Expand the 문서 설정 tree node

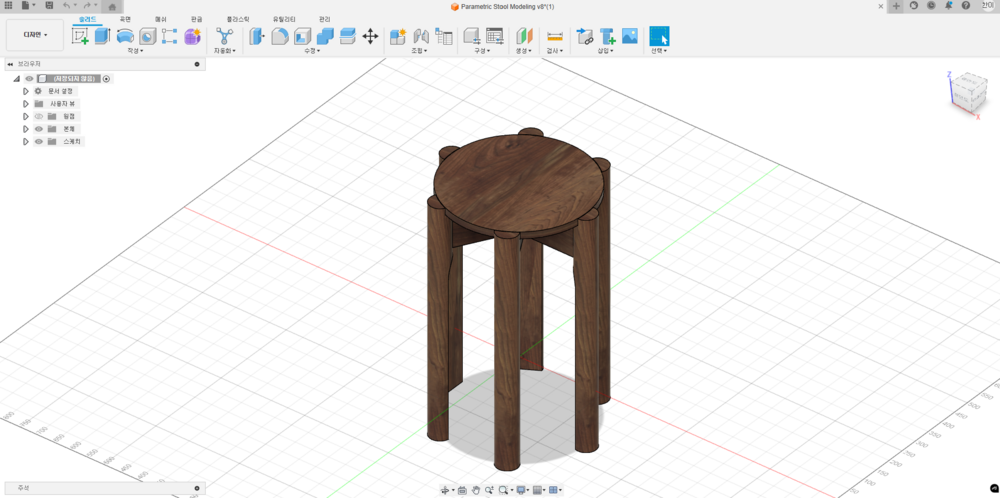coord(26,91)
